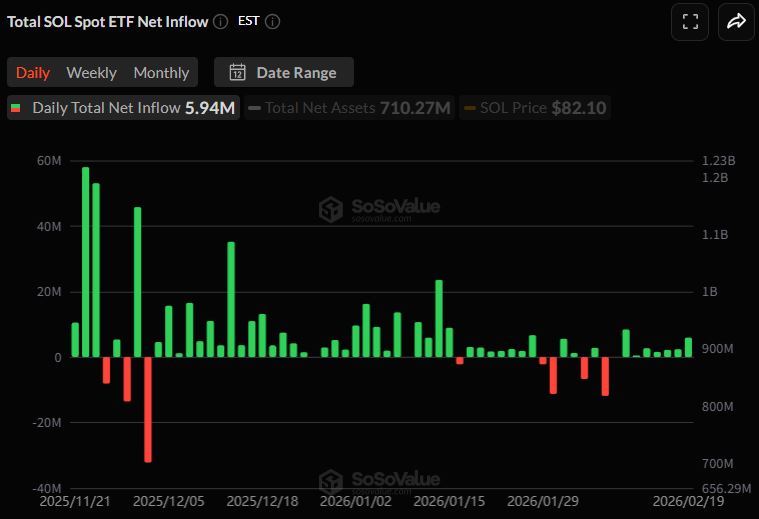Click the info icon next to EST
Viewport: 759px width, 519px height.
tap(272, 21)
